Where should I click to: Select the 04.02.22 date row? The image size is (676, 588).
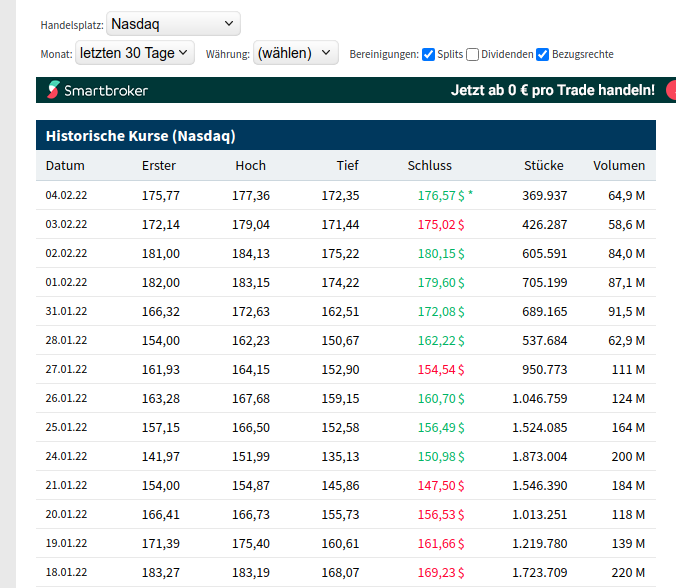pos(66,195)
